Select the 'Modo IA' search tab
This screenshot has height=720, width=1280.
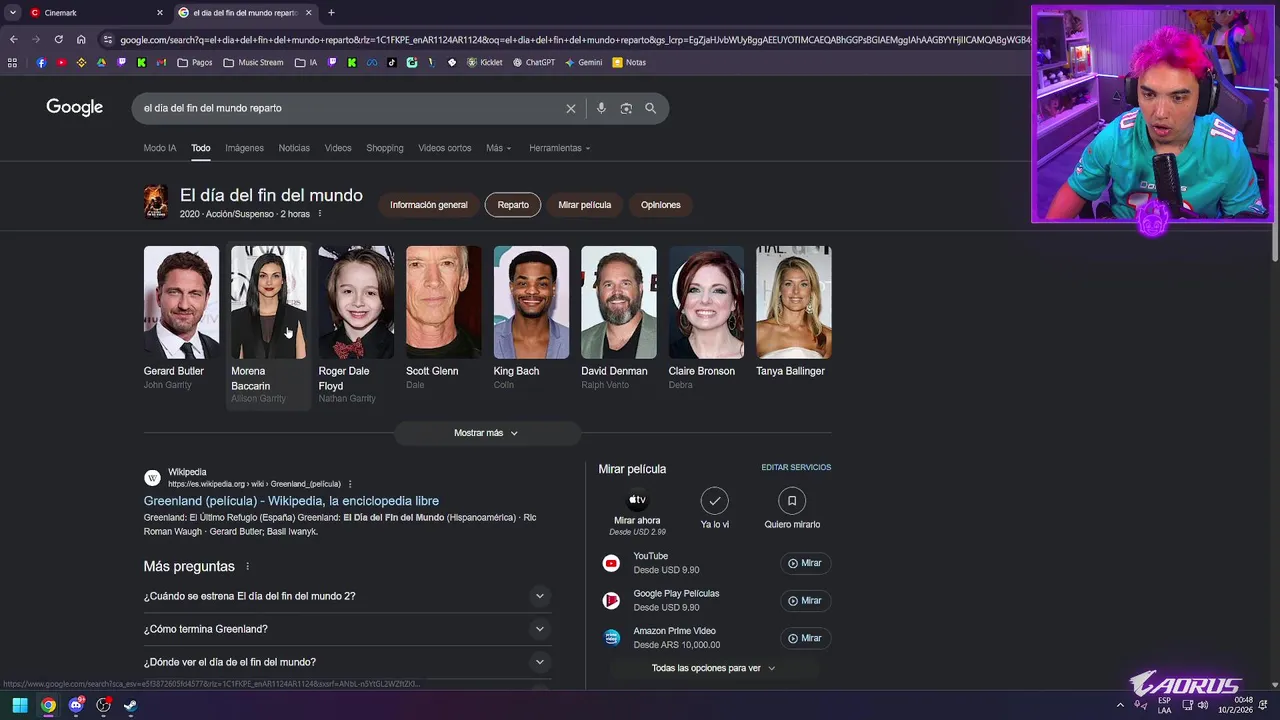point(160,148)
